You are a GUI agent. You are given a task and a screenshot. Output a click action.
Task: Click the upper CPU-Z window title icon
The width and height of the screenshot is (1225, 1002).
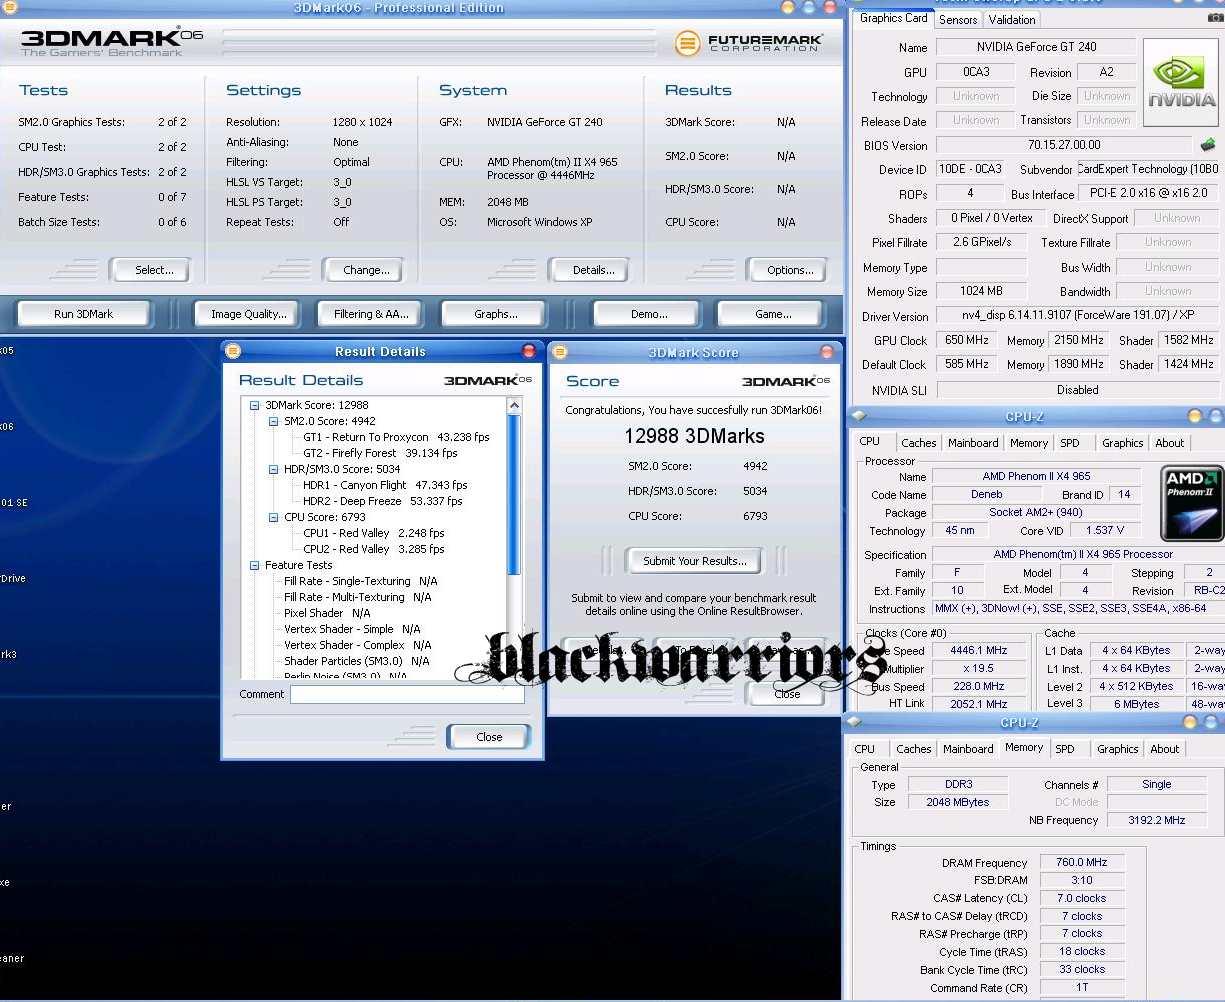click(x=859, y=416)
